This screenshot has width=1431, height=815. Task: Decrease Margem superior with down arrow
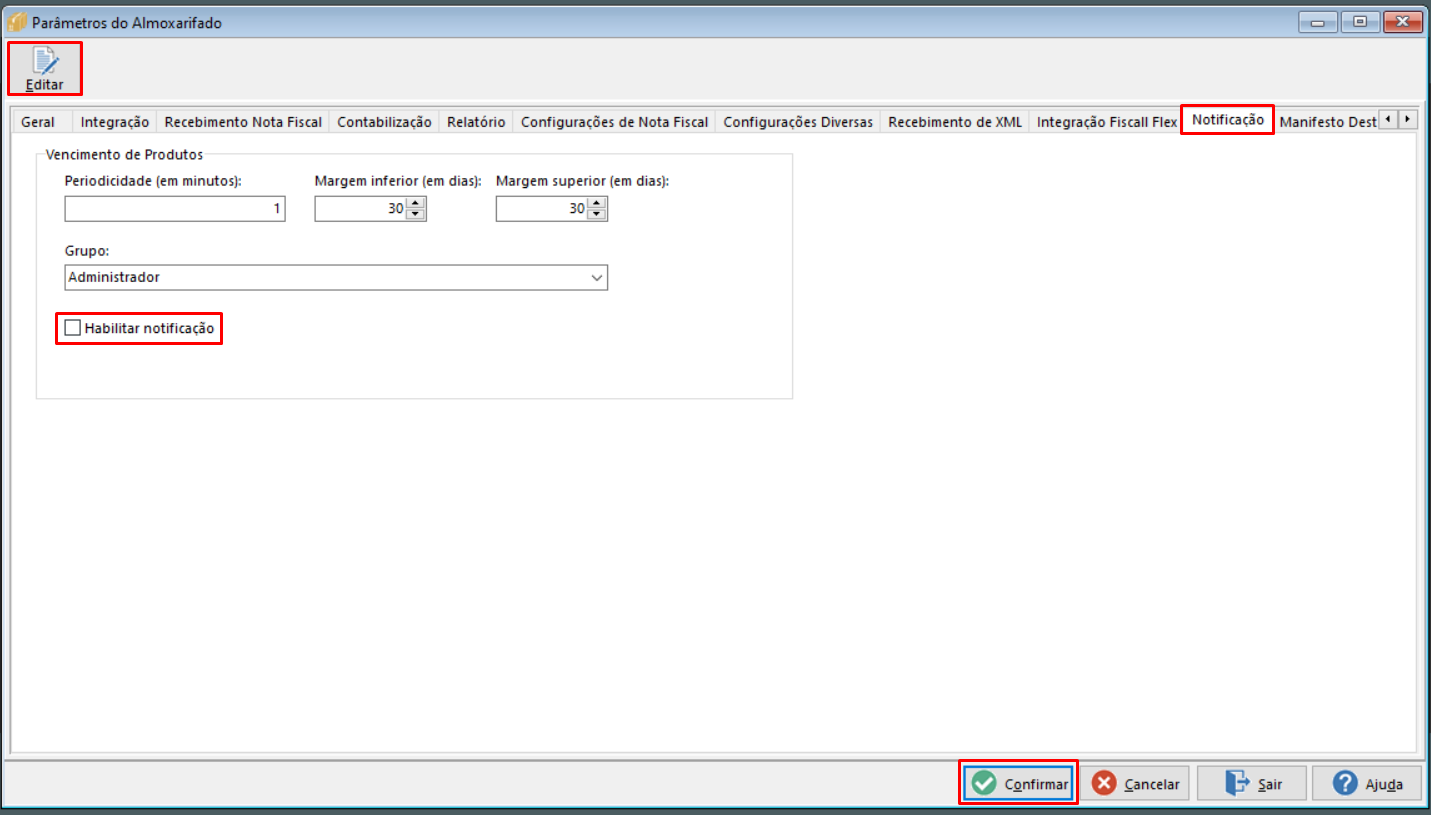[x=597, y=214]
